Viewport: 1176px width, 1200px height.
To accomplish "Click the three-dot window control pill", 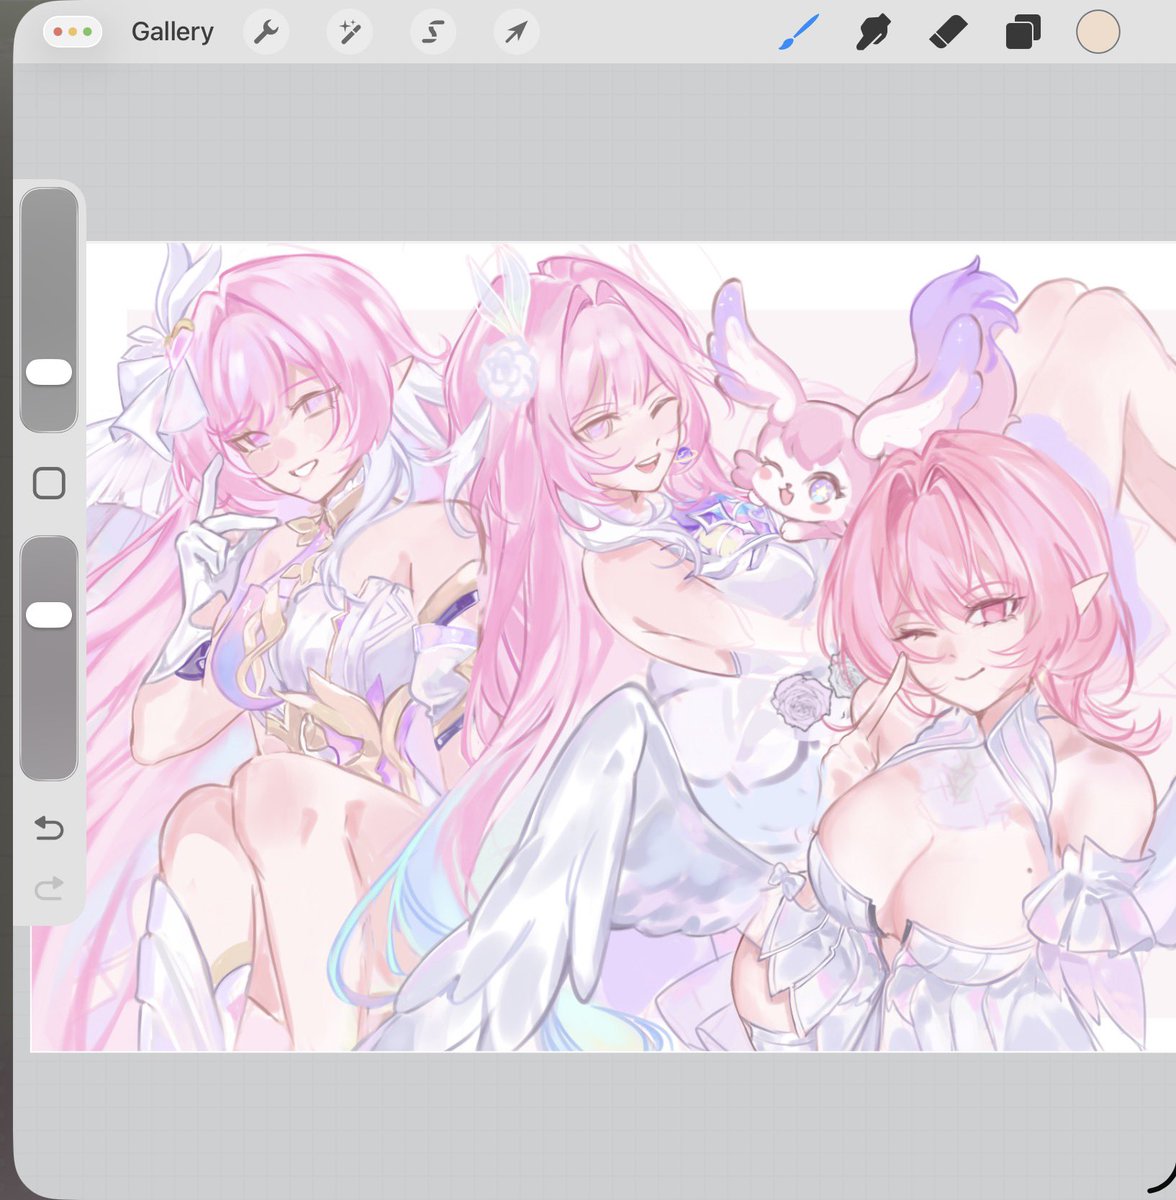I will tap(73, 32).
